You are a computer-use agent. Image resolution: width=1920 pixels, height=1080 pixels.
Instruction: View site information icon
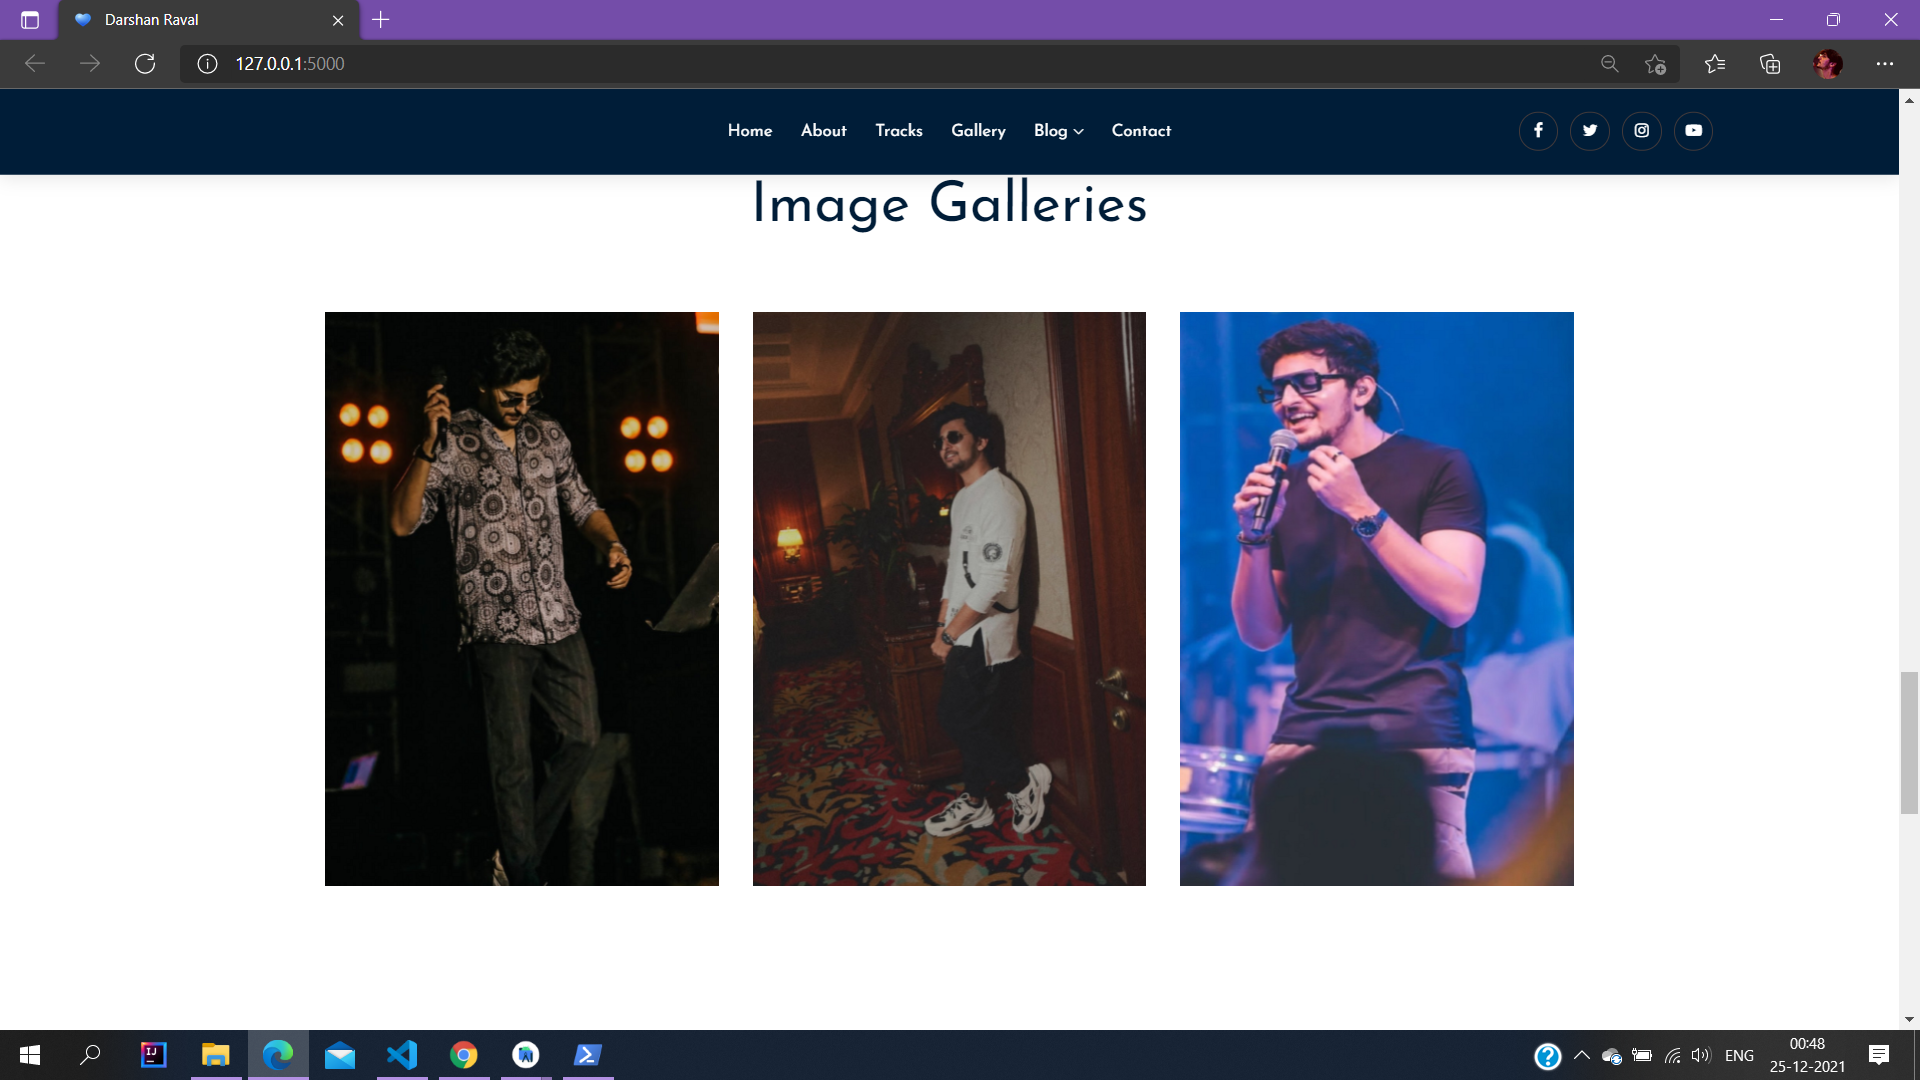click(207, 64)
